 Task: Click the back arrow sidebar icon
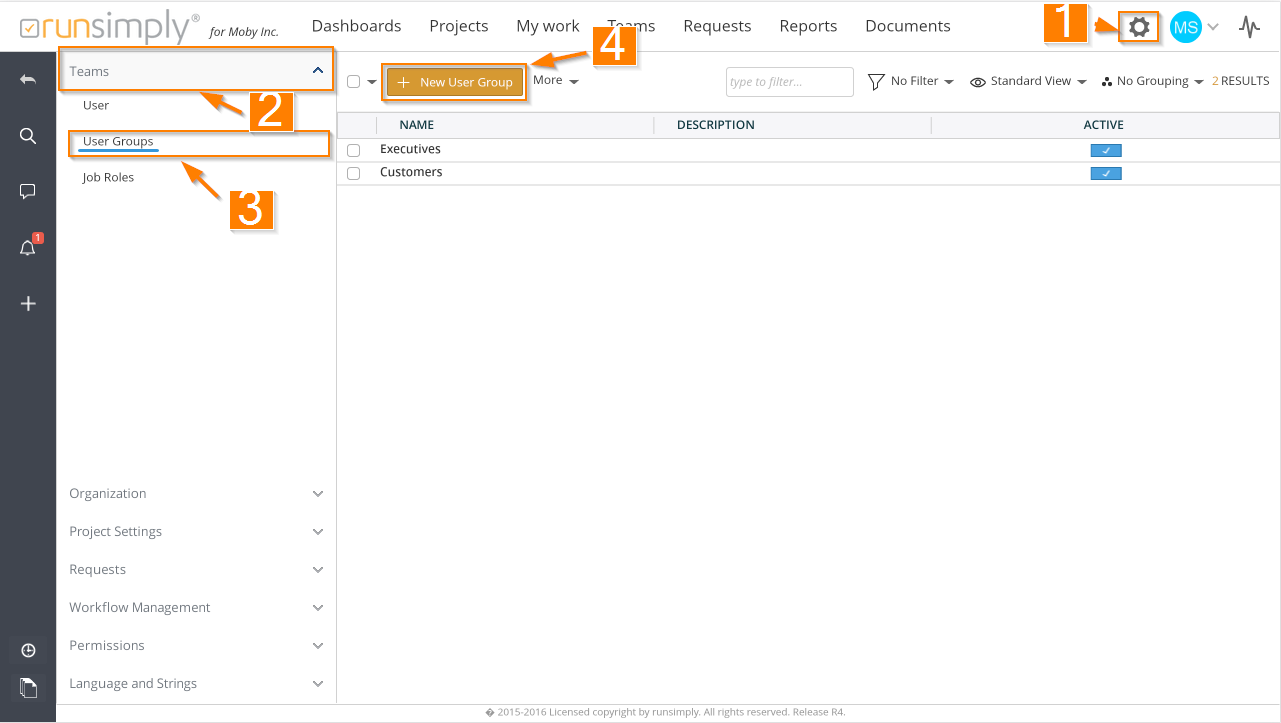coord(28,79)
